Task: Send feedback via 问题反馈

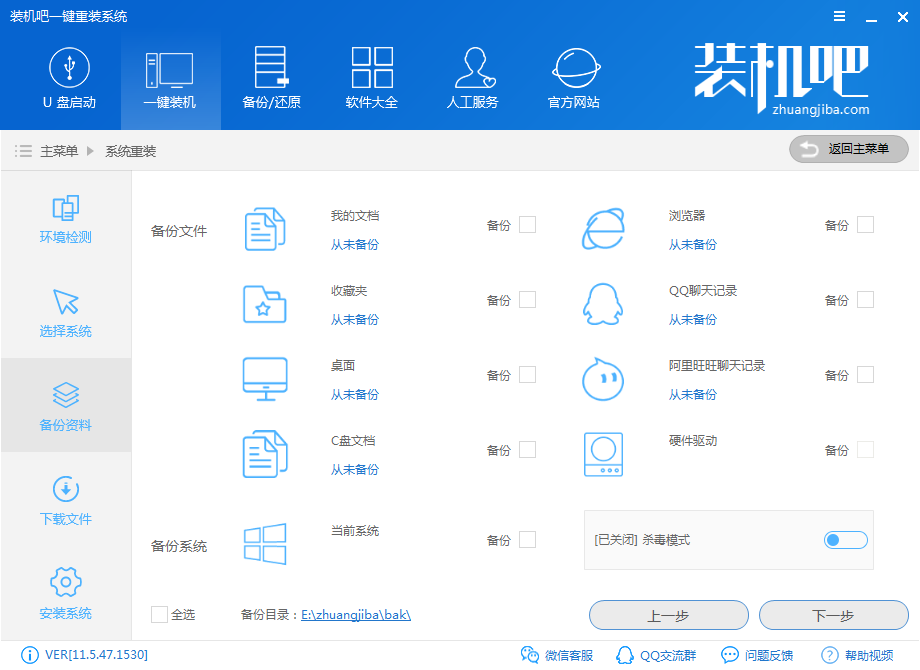Action: 758,655
